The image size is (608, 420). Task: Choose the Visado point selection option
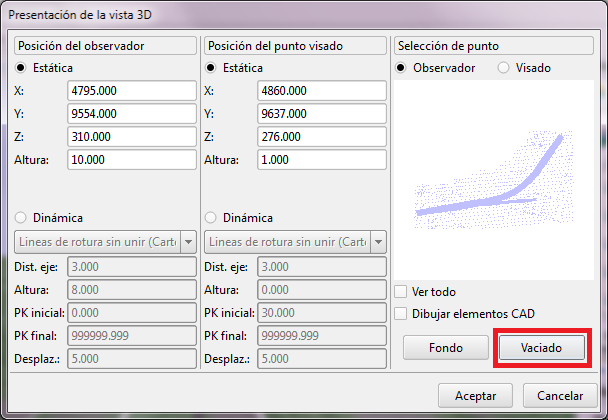click(503, 68)
